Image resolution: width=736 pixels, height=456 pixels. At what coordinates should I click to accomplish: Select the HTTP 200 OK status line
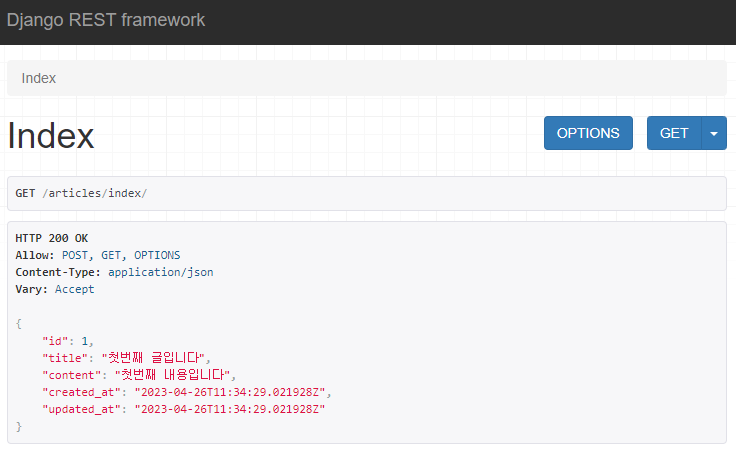(x=52, y=238)
